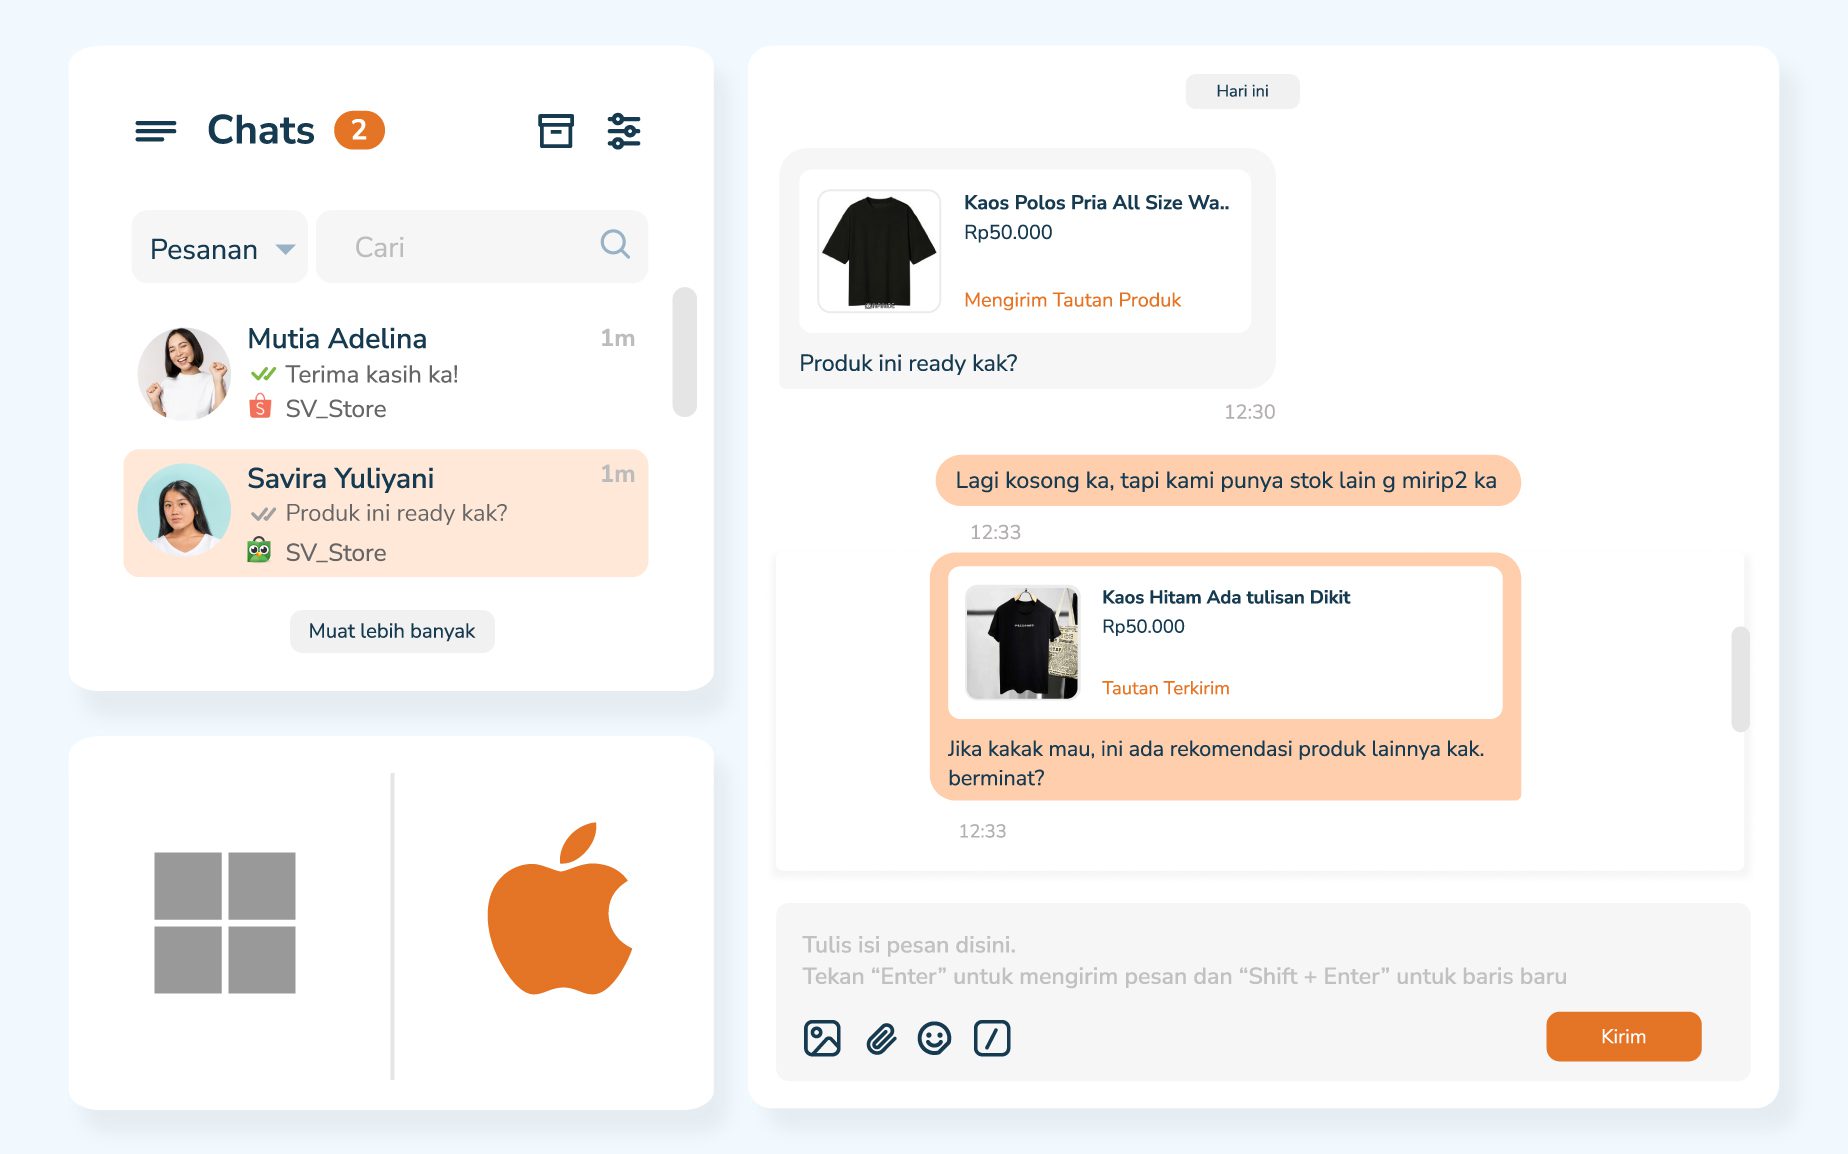
Task: Focus the Cari search field
Action: pyautogui.click(x=470, y=247)
